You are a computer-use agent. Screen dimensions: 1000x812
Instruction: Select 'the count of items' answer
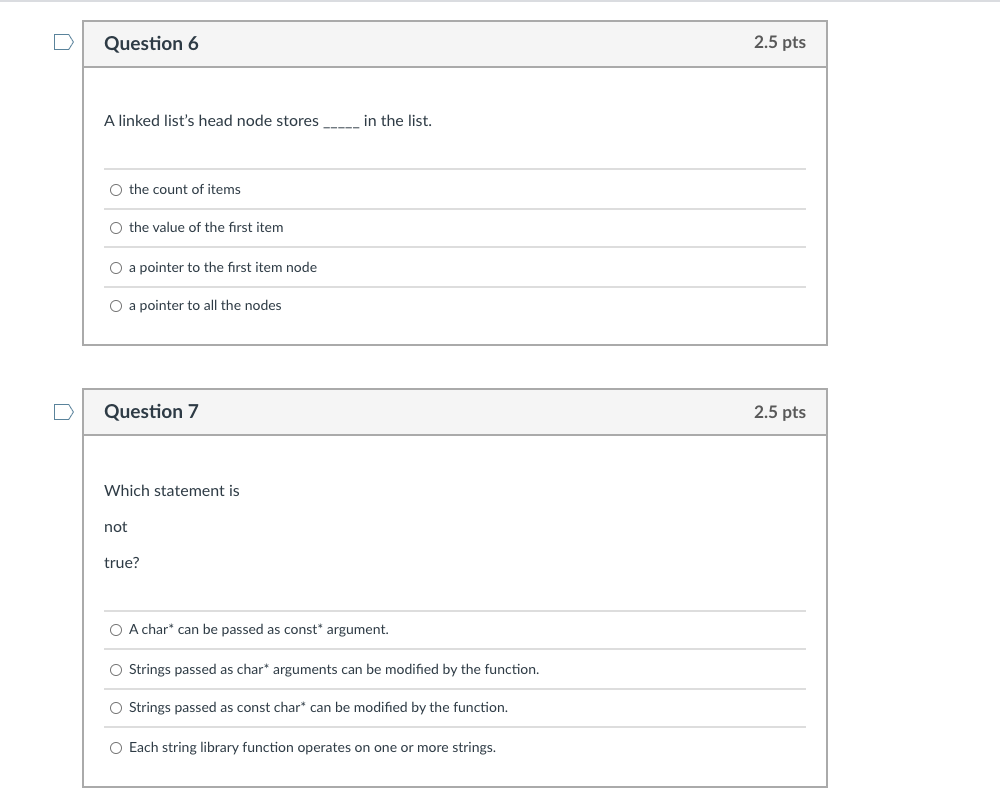(116, 188)
